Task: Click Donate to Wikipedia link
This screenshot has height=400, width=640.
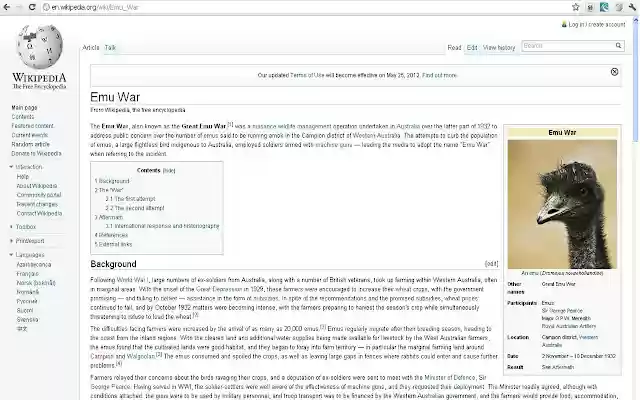Action: 36,153
